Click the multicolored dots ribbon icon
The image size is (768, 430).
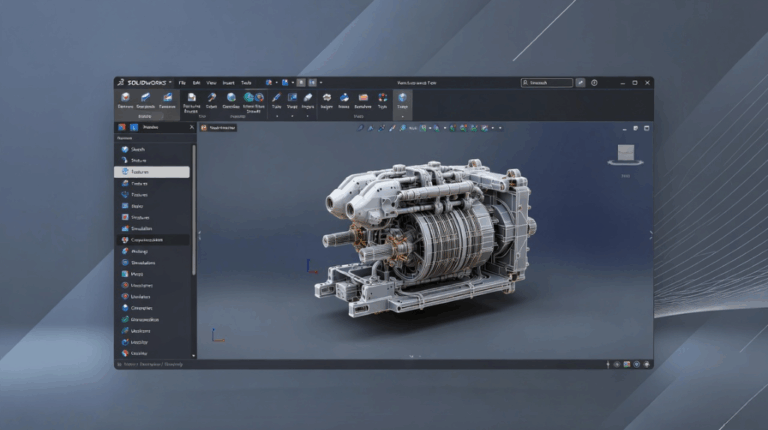pyautogui.click(x=383, y=97)
